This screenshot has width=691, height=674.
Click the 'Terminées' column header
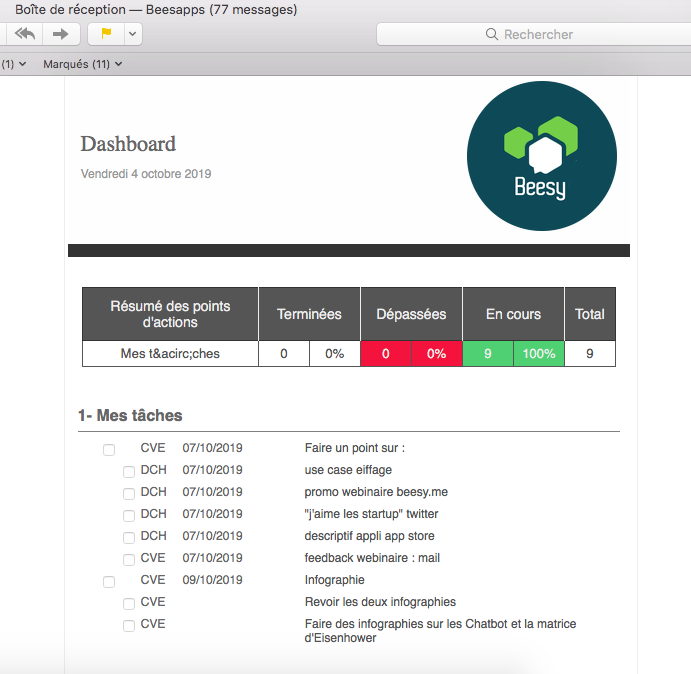coord(309,314)
